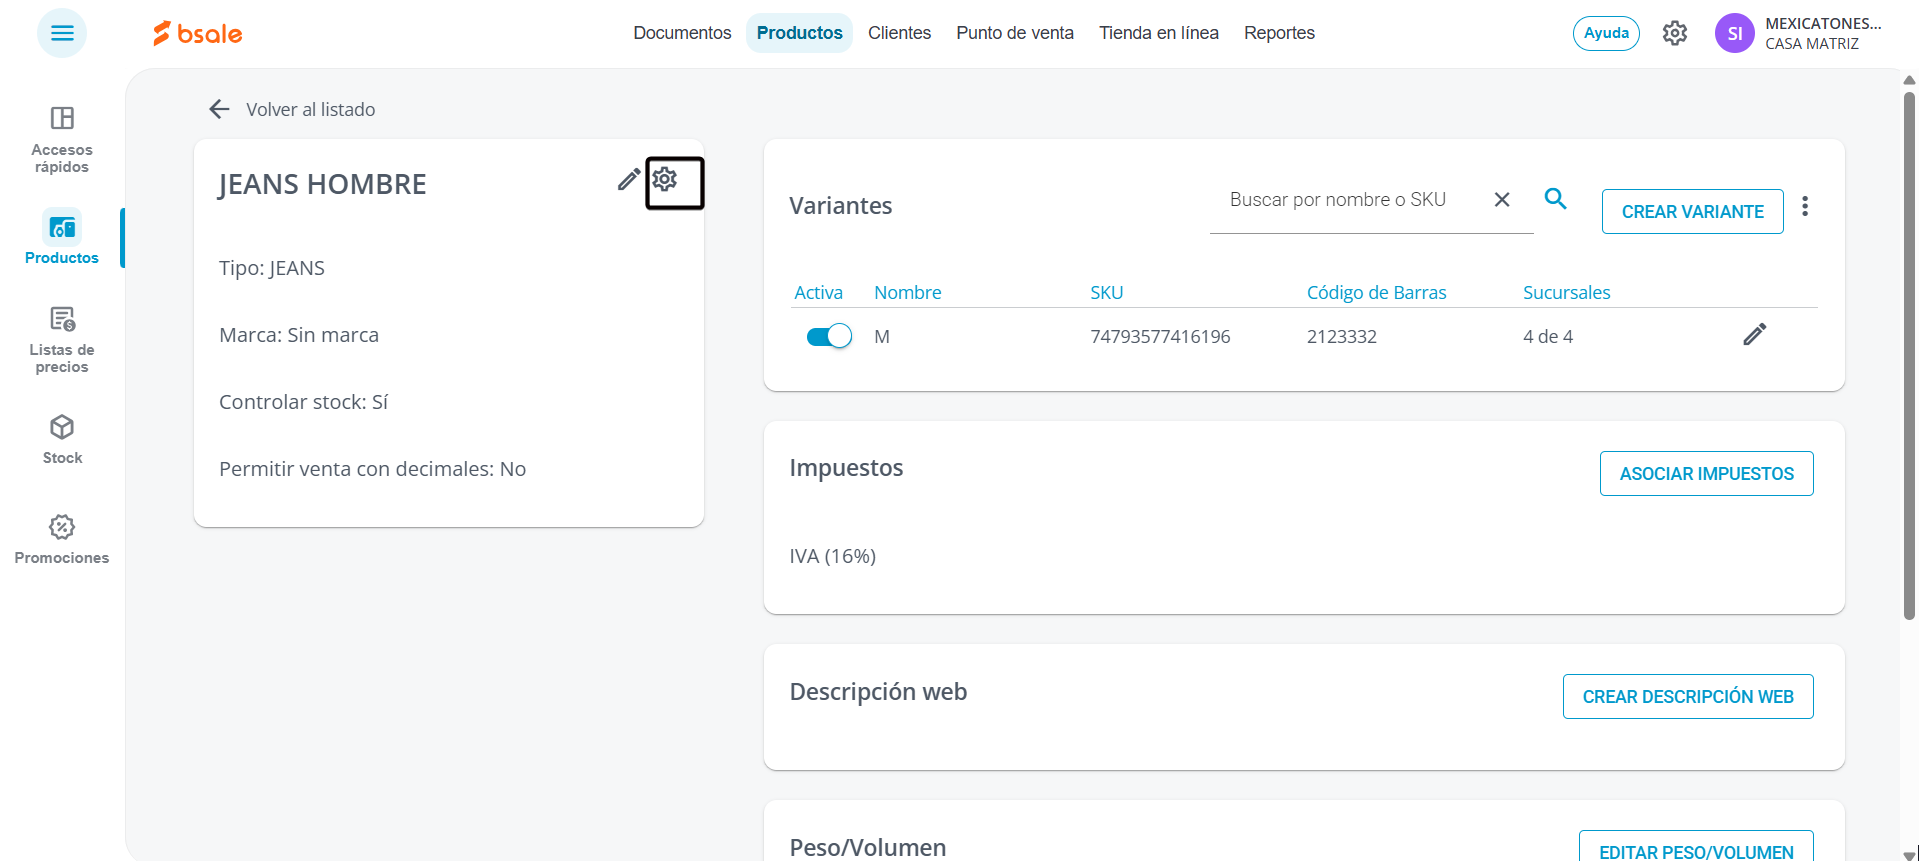Image resolution: width=1919 pixels, height=861 pixels.
Task: Open the Reportes menu
Action: [1279, 33]
